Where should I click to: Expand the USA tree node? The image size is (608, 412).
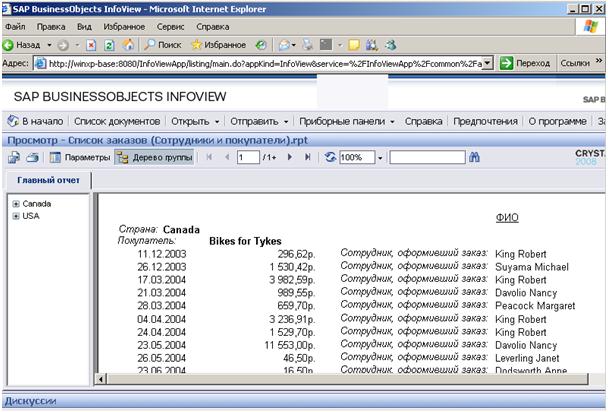(x=16, y=216)
